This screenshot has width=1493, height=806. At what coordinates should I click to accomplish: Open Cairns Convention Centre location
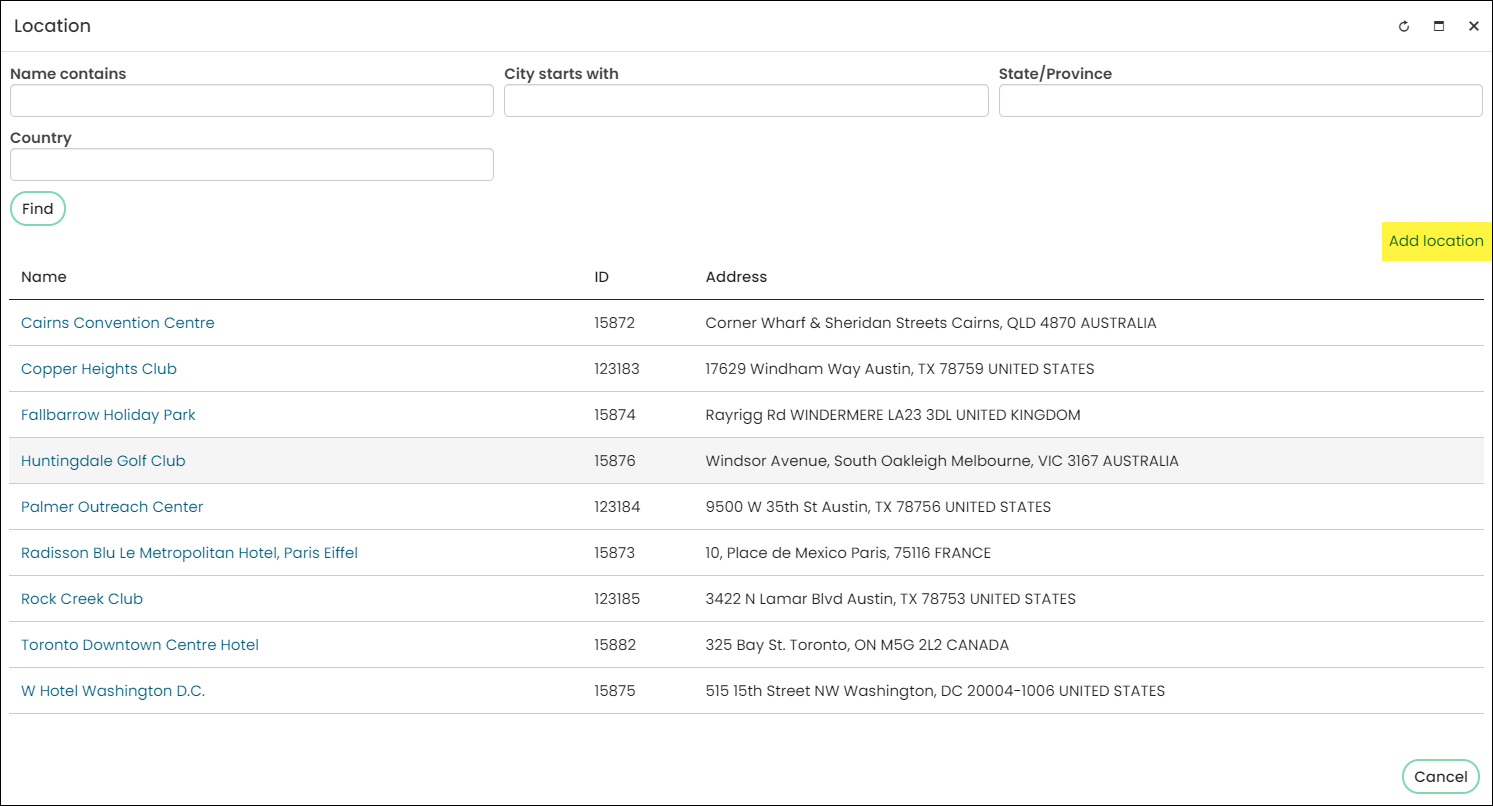(118, 323)
